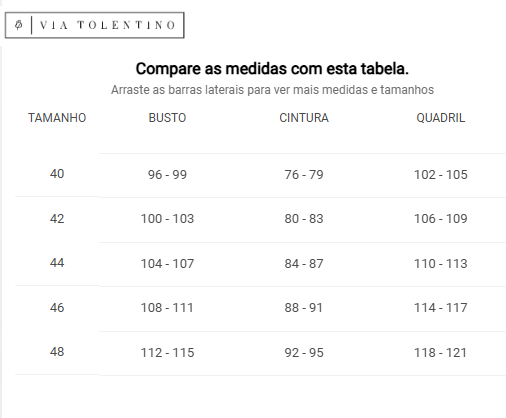Click the Via Tolentino logo

pos(95,25)
